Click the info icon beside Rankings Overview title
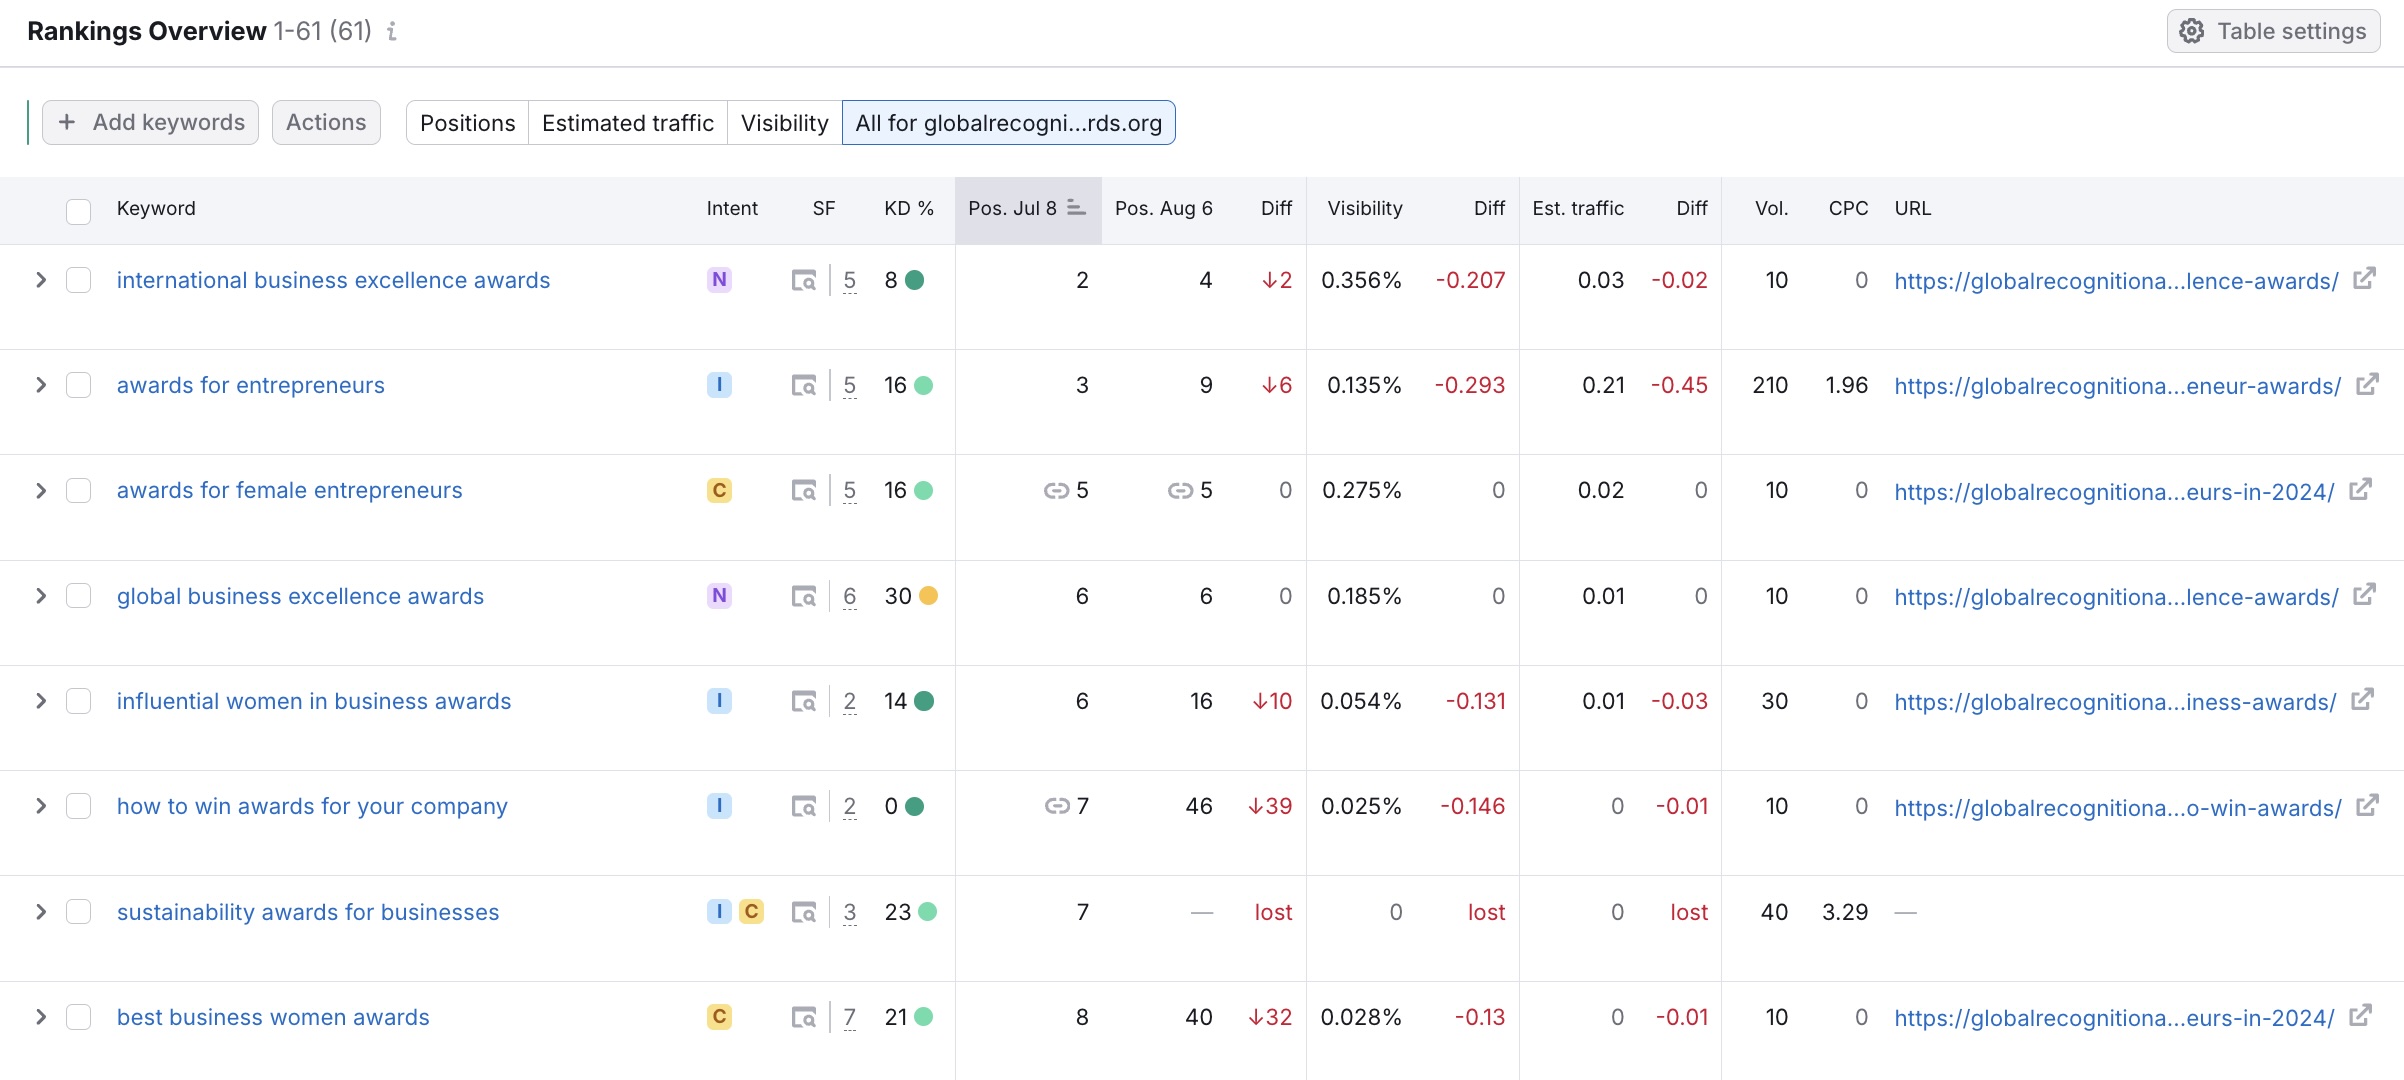 point(392,32)
